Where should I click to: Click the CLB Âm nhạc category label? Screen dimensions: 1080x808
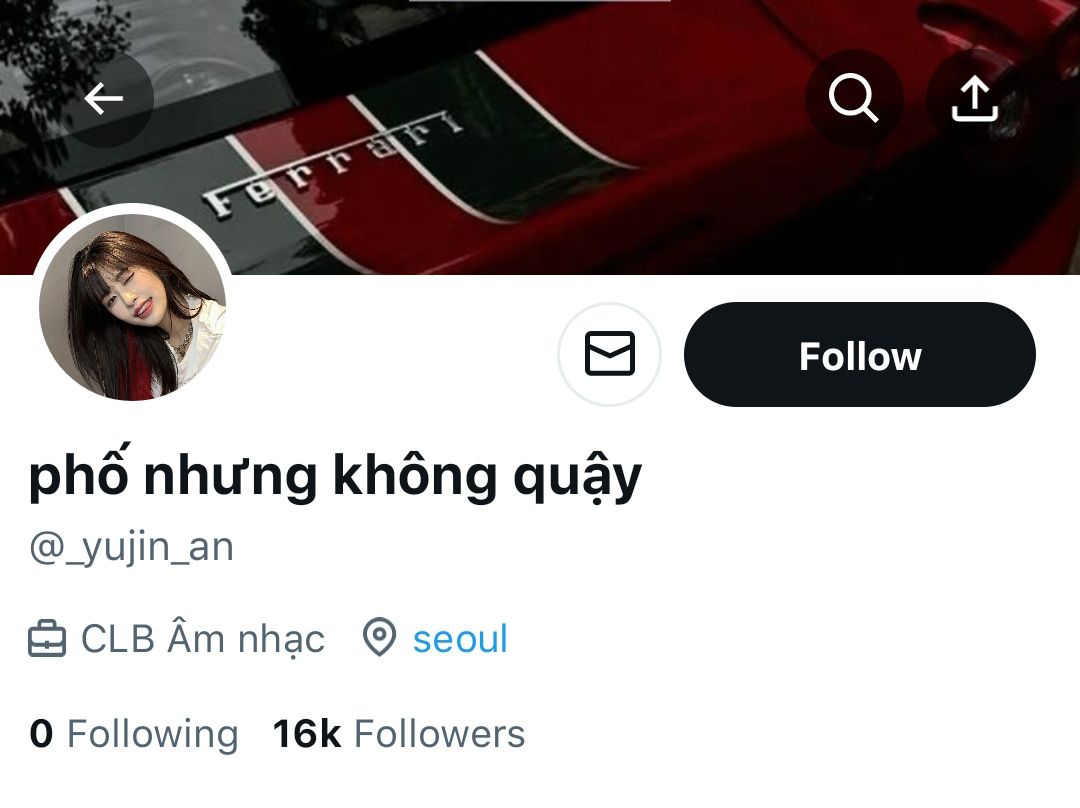pos(202,639)
